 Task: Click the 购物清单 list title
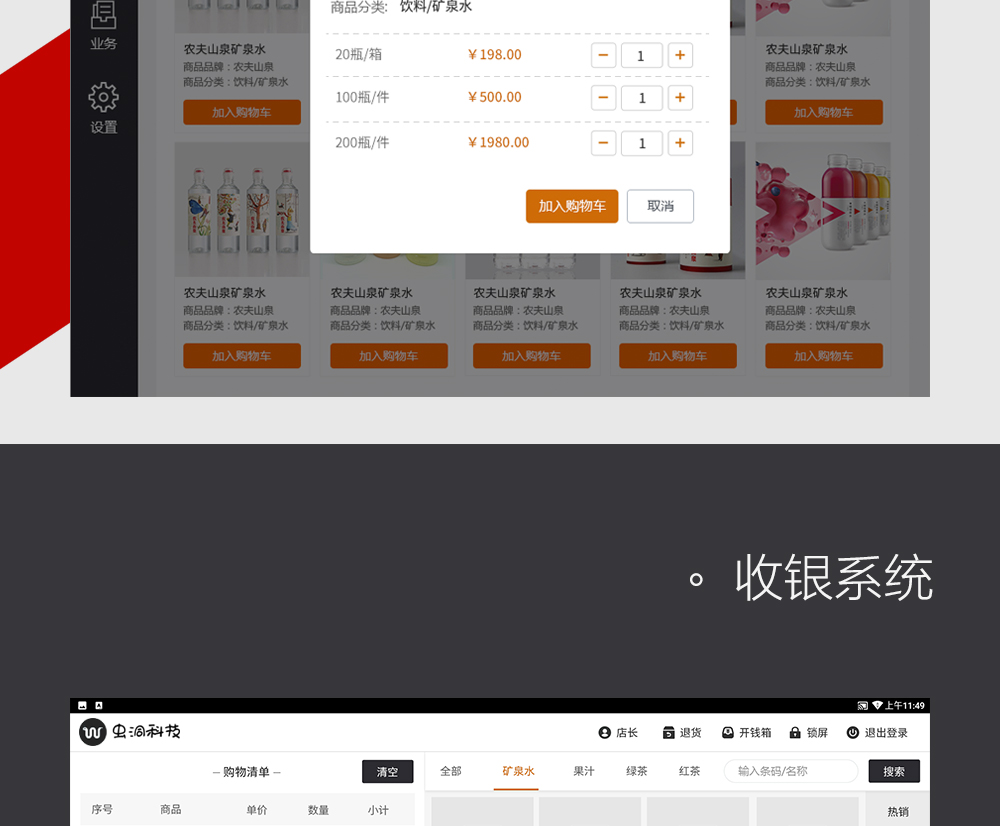click(246, 772)
